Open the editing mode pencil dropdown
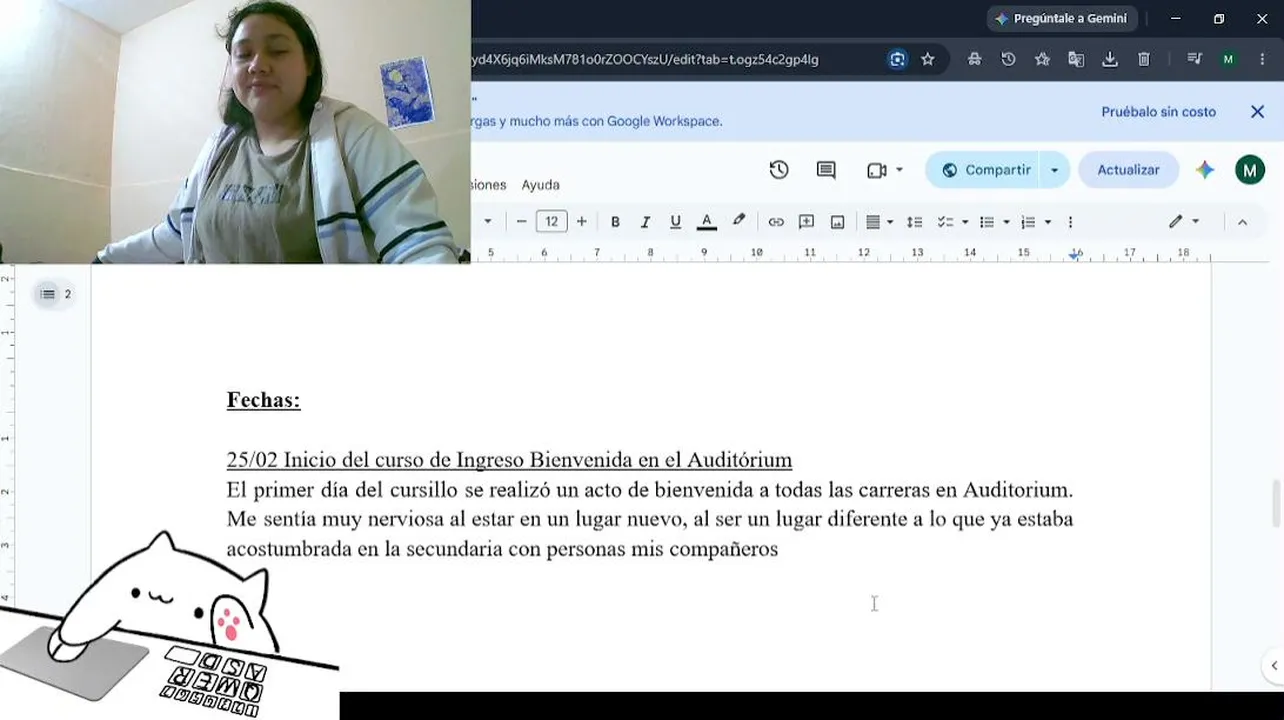 (x=1184, y=222)
